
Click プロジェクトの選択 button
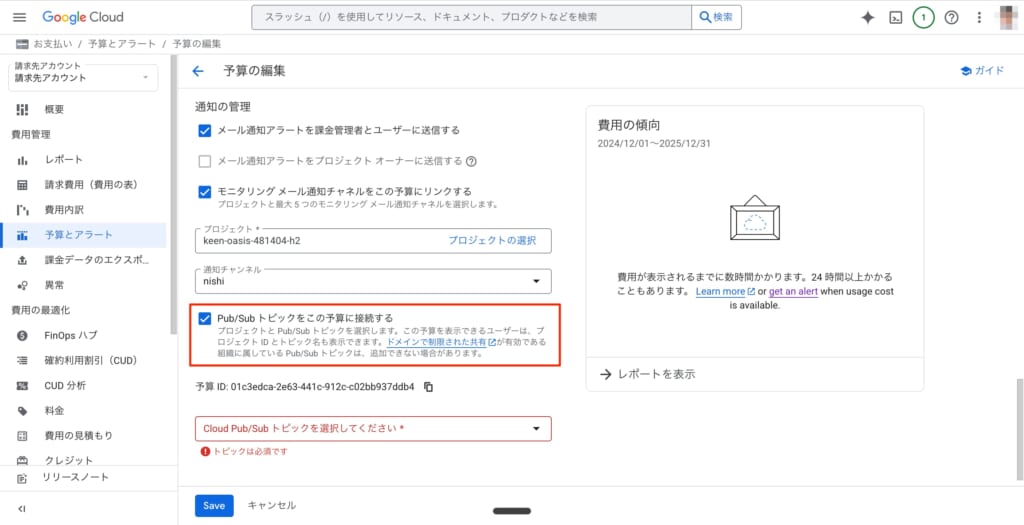[x=492, y=240]
